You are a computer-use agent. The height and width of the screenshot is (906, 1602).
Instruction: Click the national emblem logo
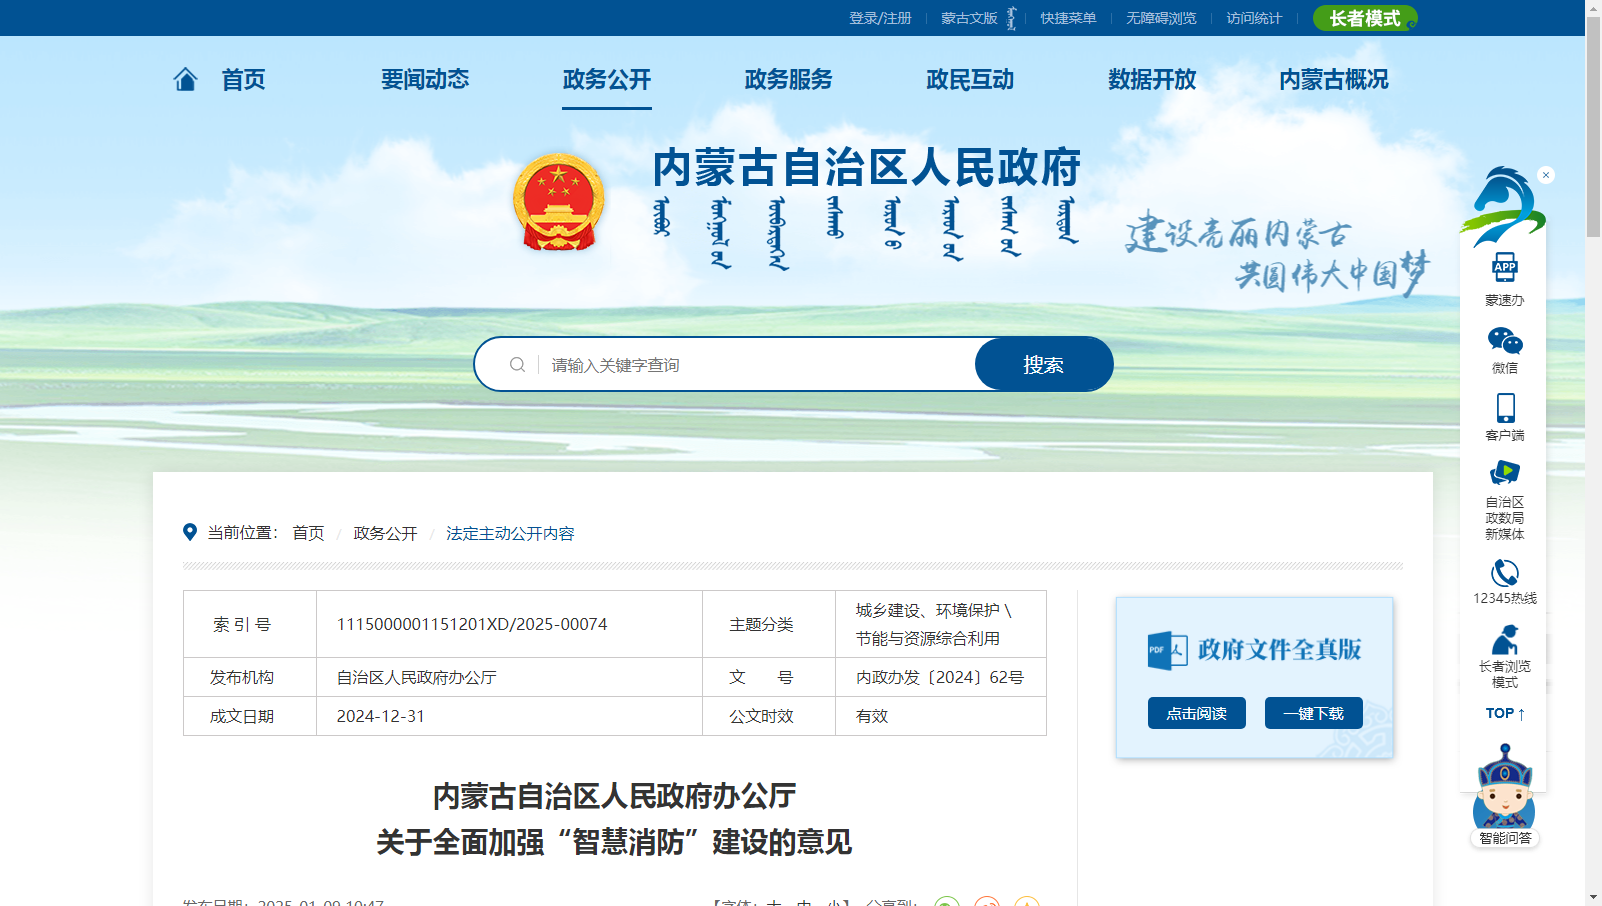tap(558, 202)
